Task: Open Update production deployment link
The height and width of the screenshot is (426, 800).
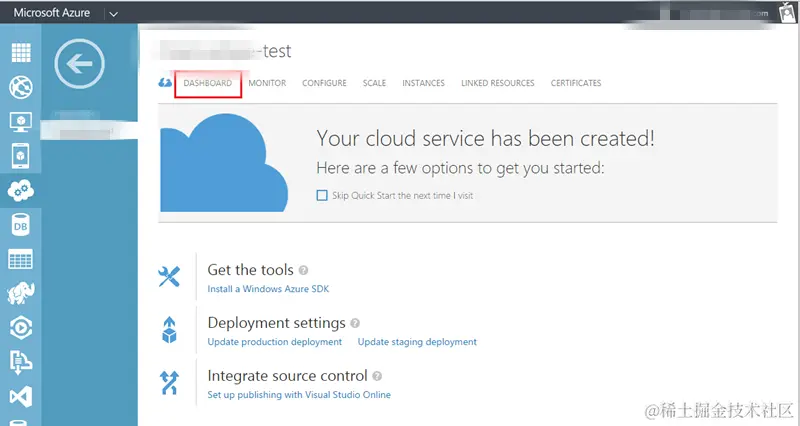Action: click(x=274, y=342)
